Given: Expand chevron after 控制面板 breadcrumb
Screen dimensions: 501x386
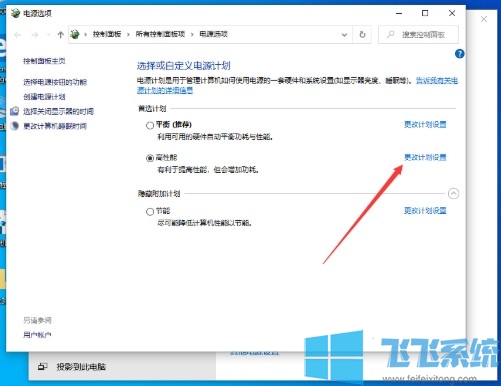Looking at the screenshot, I should [x=128, y=34].
